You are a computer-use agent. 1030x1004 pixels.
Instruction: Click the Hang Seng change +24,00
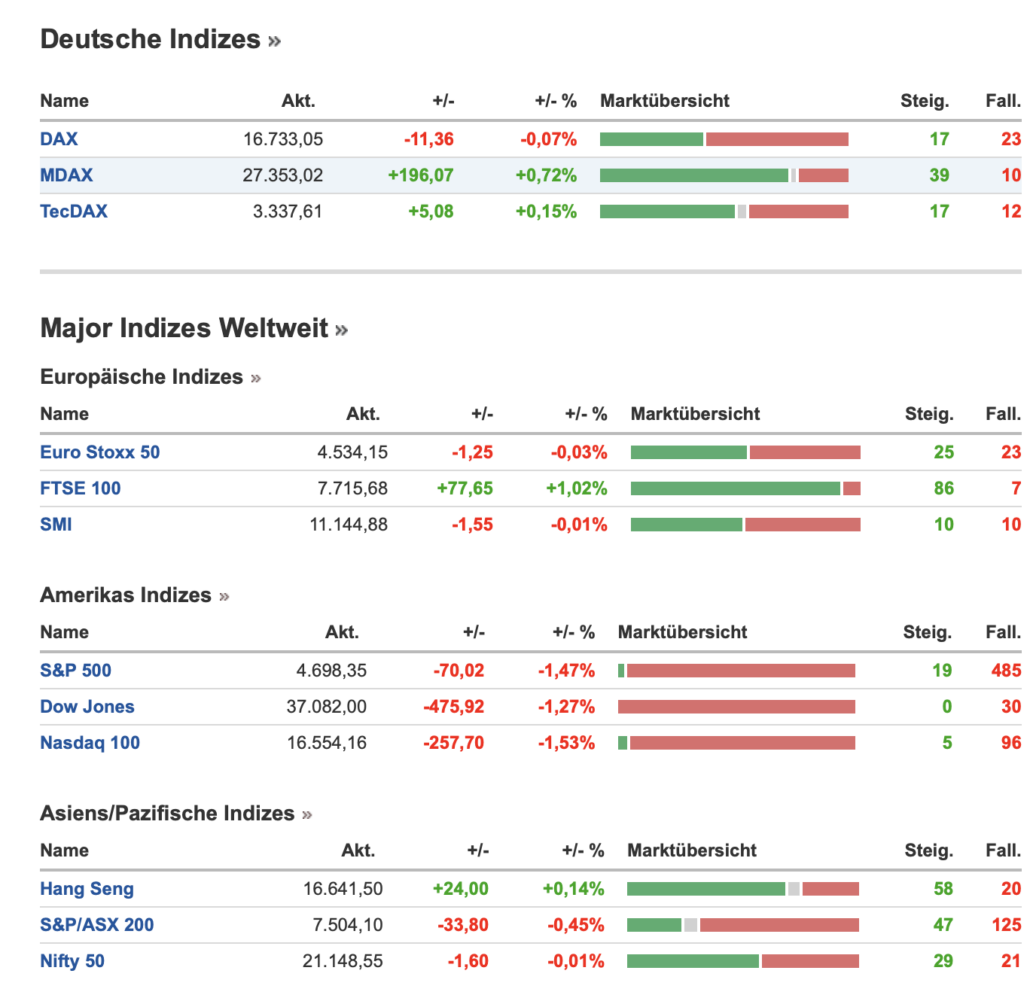460,889
